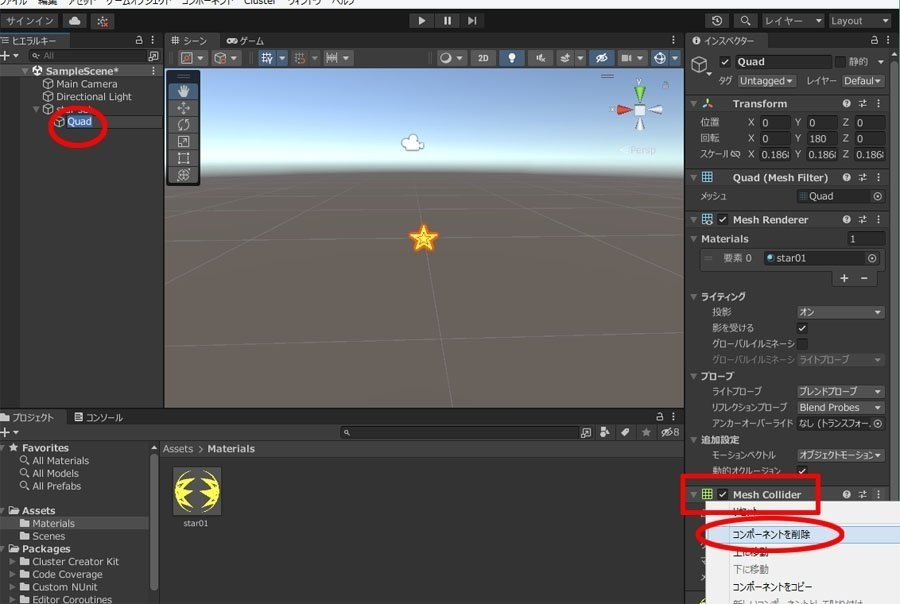
Task: Toggle 2D view mode
Action: coord(483,58)
